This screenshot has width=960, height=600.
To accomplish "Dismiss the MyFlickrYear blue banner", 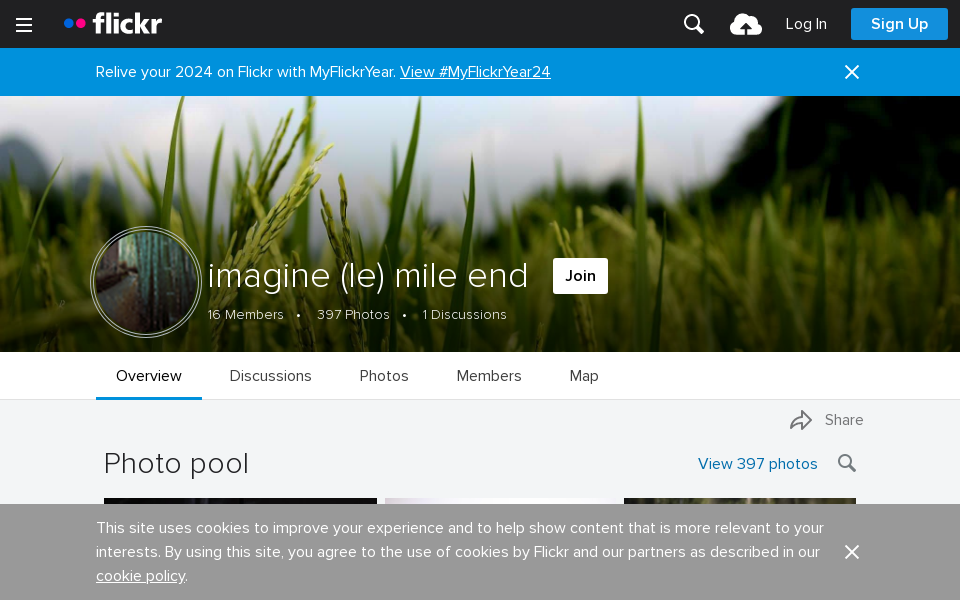I will pyautogui.click(x=852, y=72).
